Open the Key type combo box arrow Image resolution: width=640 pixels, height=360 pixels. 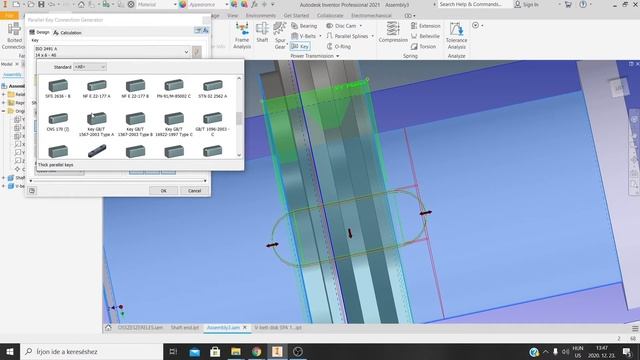pos(186,52)
